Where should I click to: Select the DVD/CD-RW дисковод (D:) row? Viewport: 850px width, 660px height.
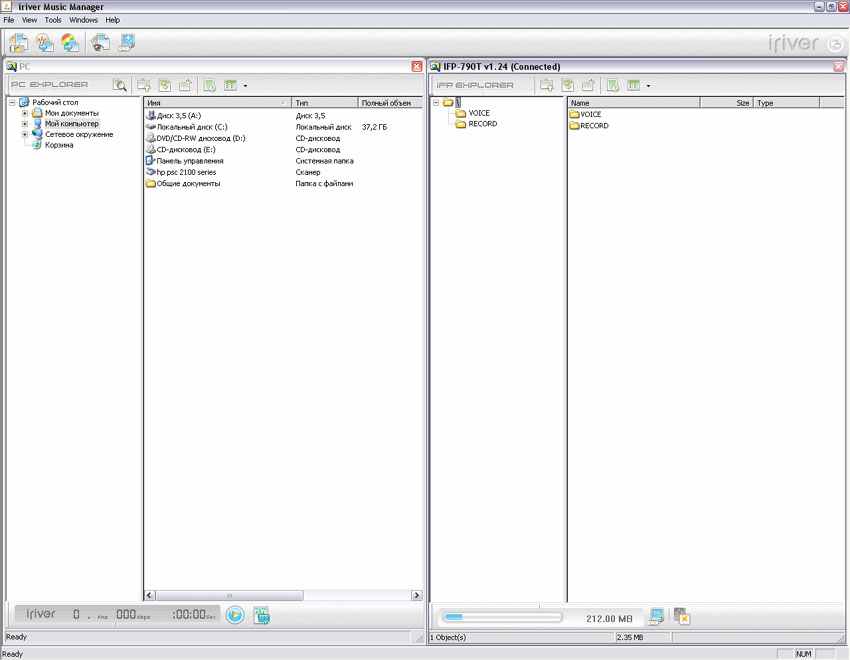pyautogui.click(x=282, y=138)
